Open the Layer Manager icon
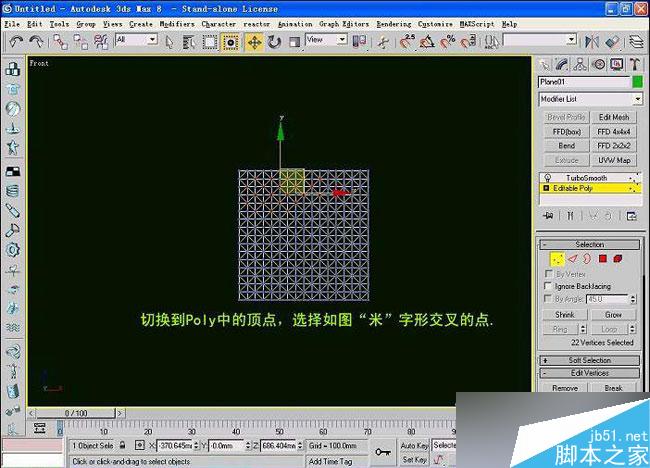Image resolution: width=650 pixels, height=468 pixels. pos(636,41)
